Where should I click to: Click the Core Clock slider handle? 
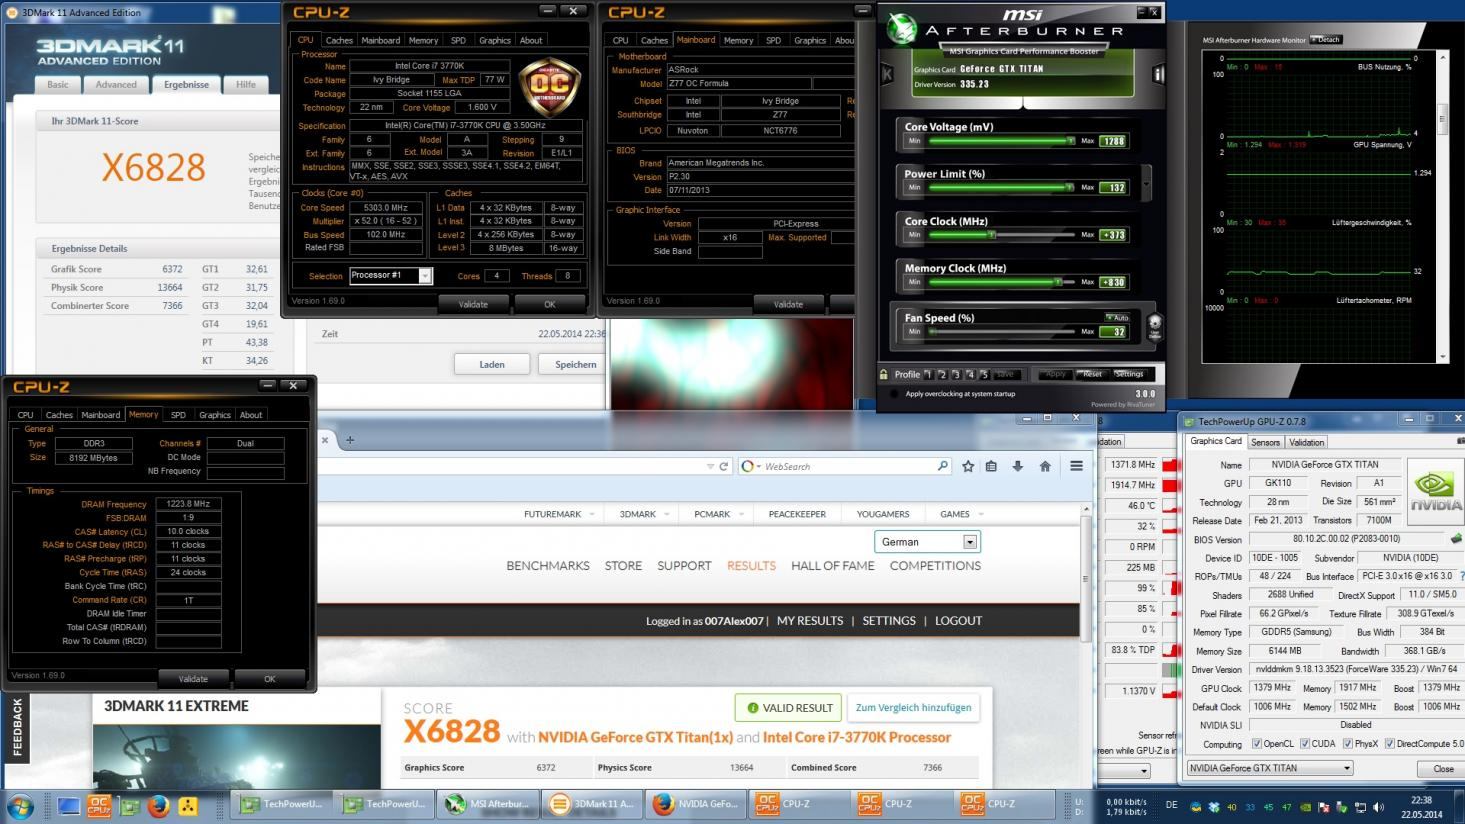click(x=991, y=235)
